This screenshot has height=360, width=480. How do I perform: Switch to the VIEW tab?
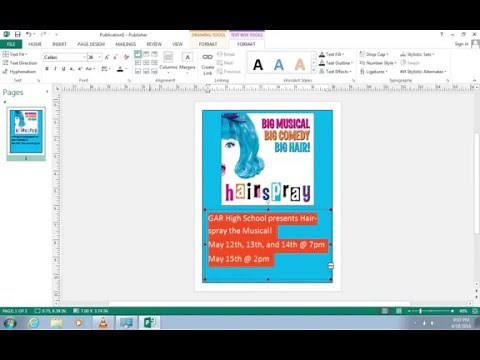177,44
